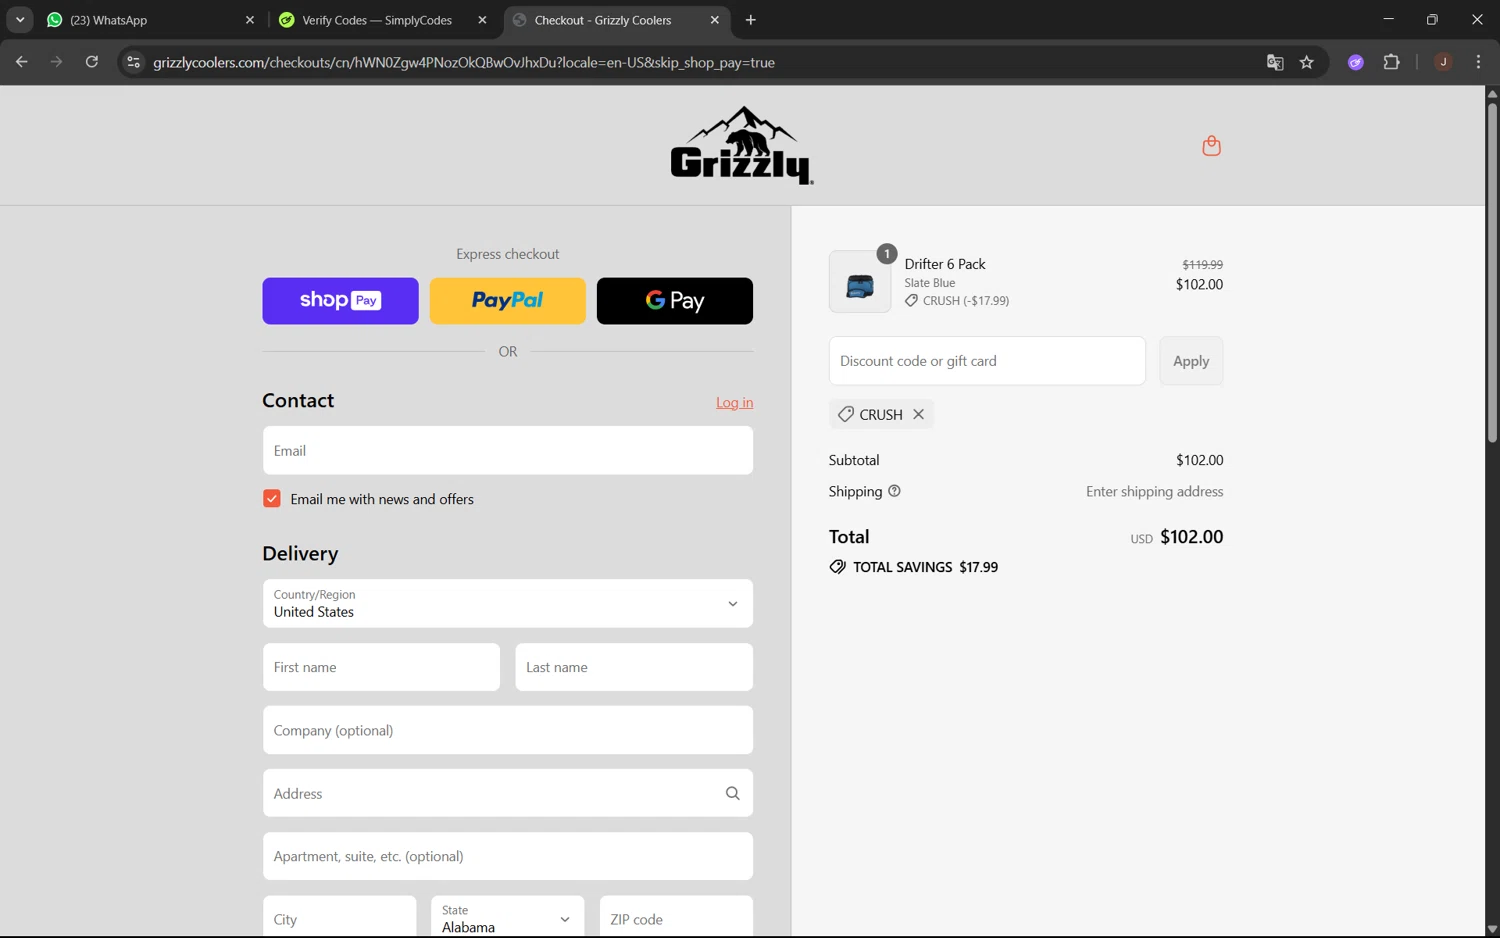Switch to the WhatsApp tab

click(151, 20)
